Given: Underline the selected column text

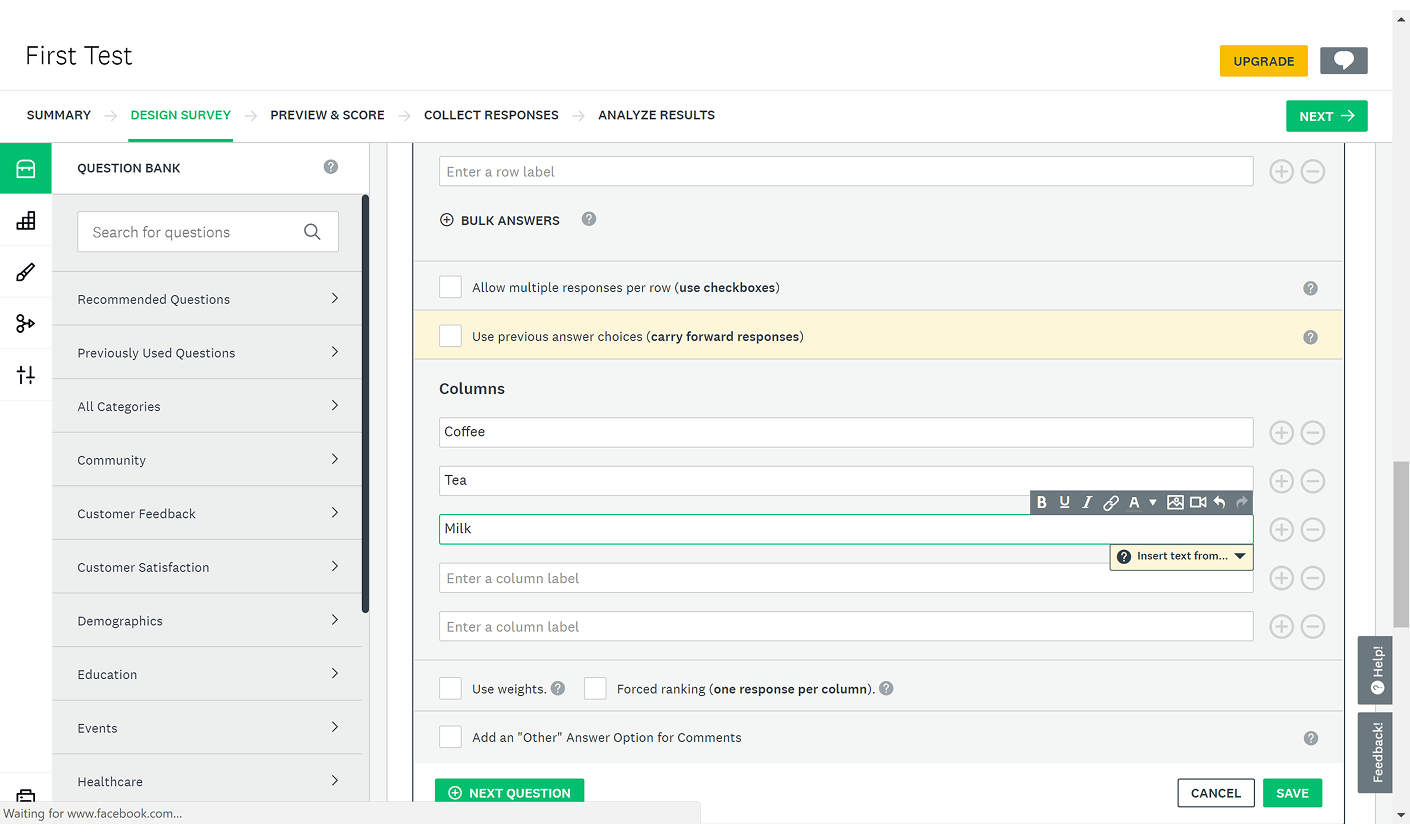Looking at the screenshot, I should point(1064,502).
